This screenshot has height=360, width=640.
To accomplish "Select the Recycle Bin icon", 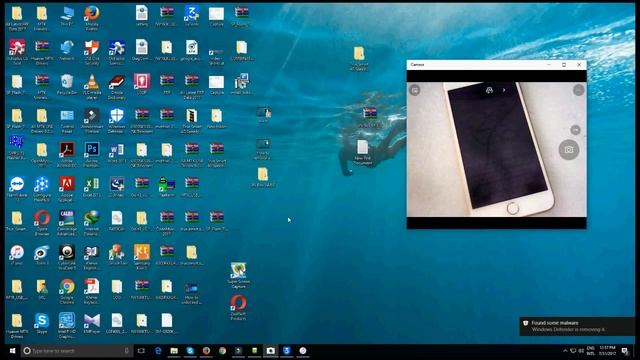I will tap(67, 84).
